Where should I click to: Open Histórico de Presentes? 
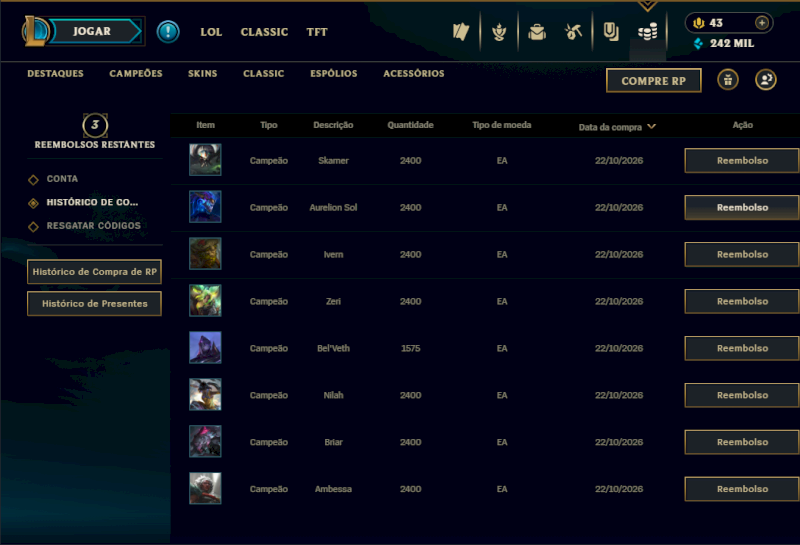(94, 304)
